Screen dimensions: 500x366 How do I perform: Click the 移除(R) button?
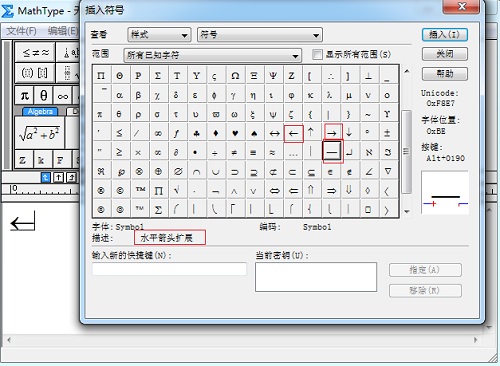(x=425, y=291)
